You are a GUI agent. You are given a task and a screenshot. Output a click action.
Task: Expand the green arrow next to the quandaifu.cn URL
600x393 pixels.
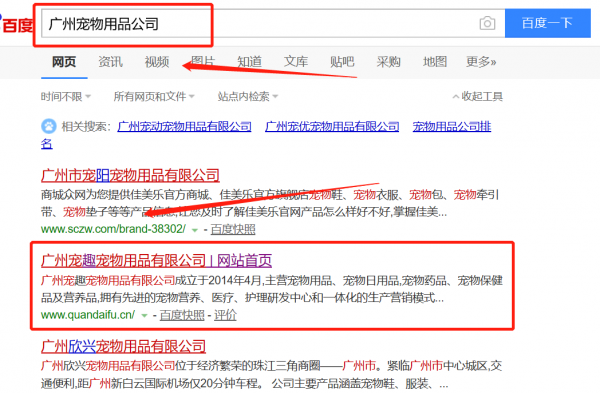144,316
